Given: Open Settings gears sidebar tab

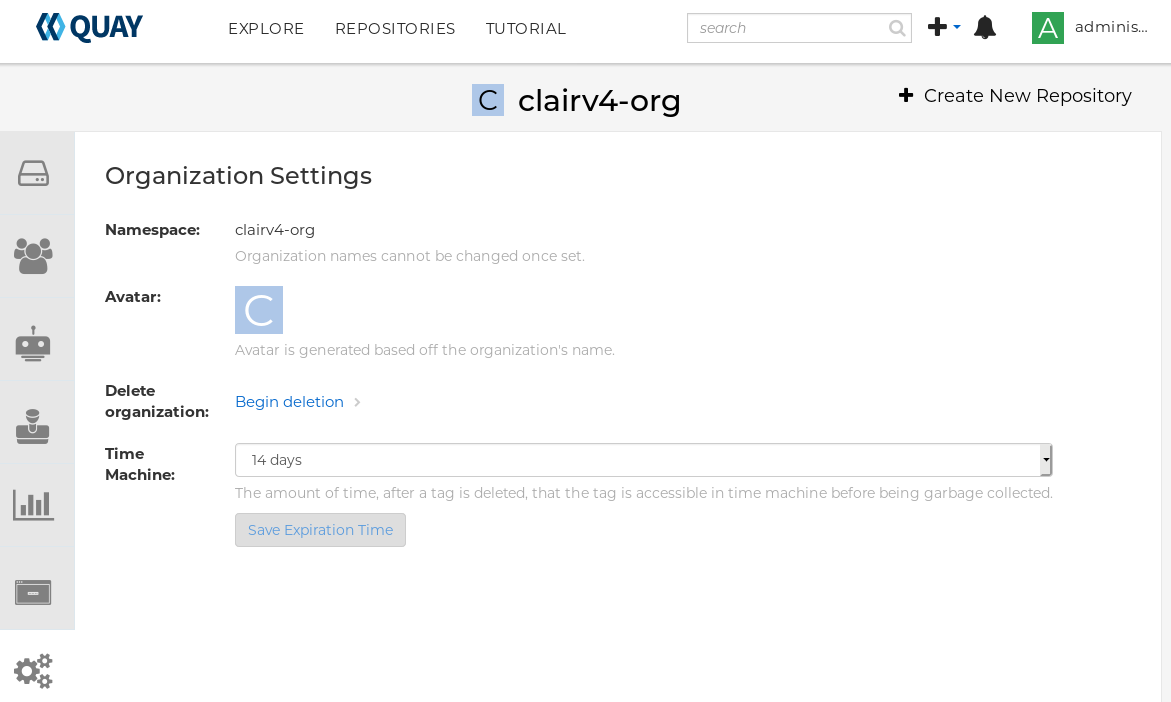Looking at the screenshot, I should 33,670.
